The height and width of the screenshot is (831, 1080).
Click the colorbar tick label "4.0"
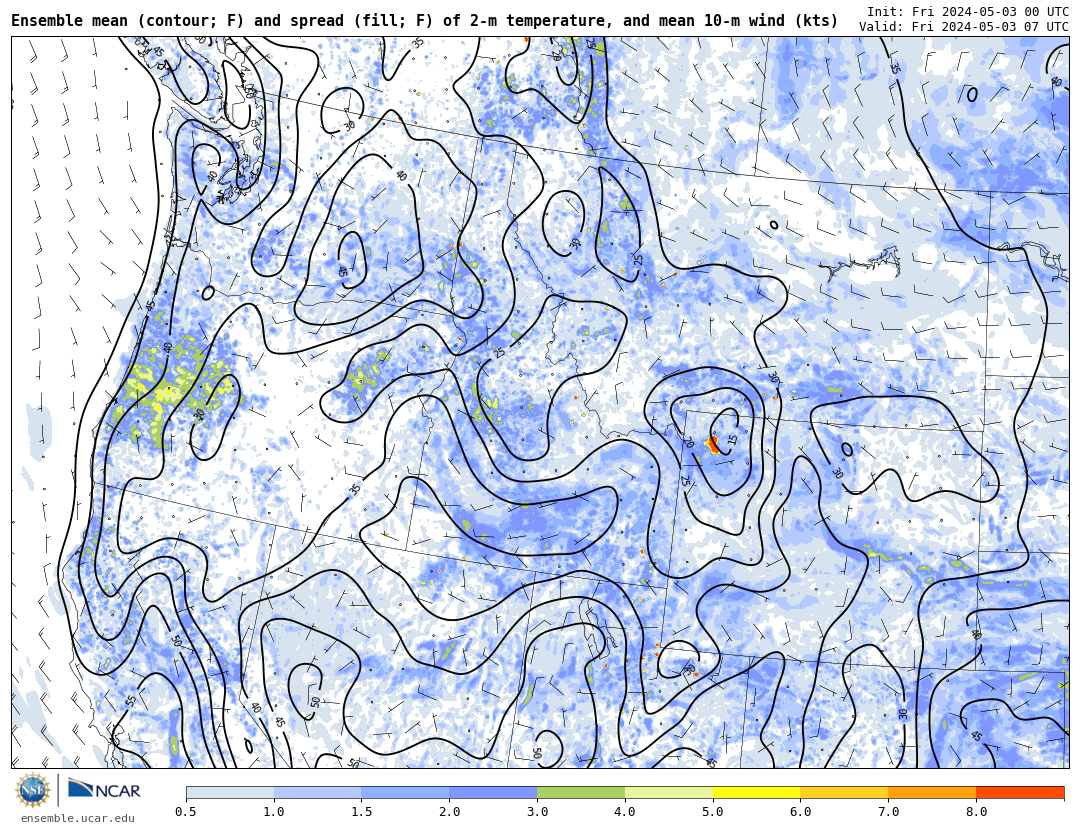click(x=625, y=812)
